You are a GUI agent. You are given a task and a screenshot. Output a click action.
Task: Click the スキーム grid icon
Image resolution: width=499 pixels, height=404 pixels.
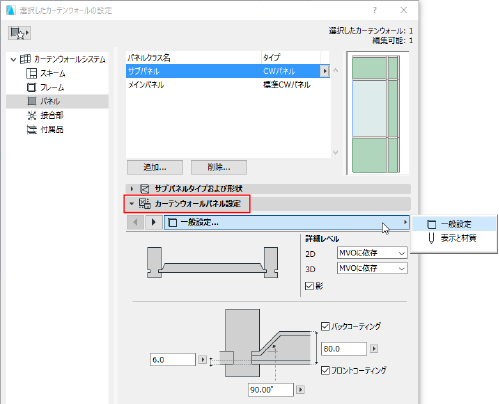point(31,73)
